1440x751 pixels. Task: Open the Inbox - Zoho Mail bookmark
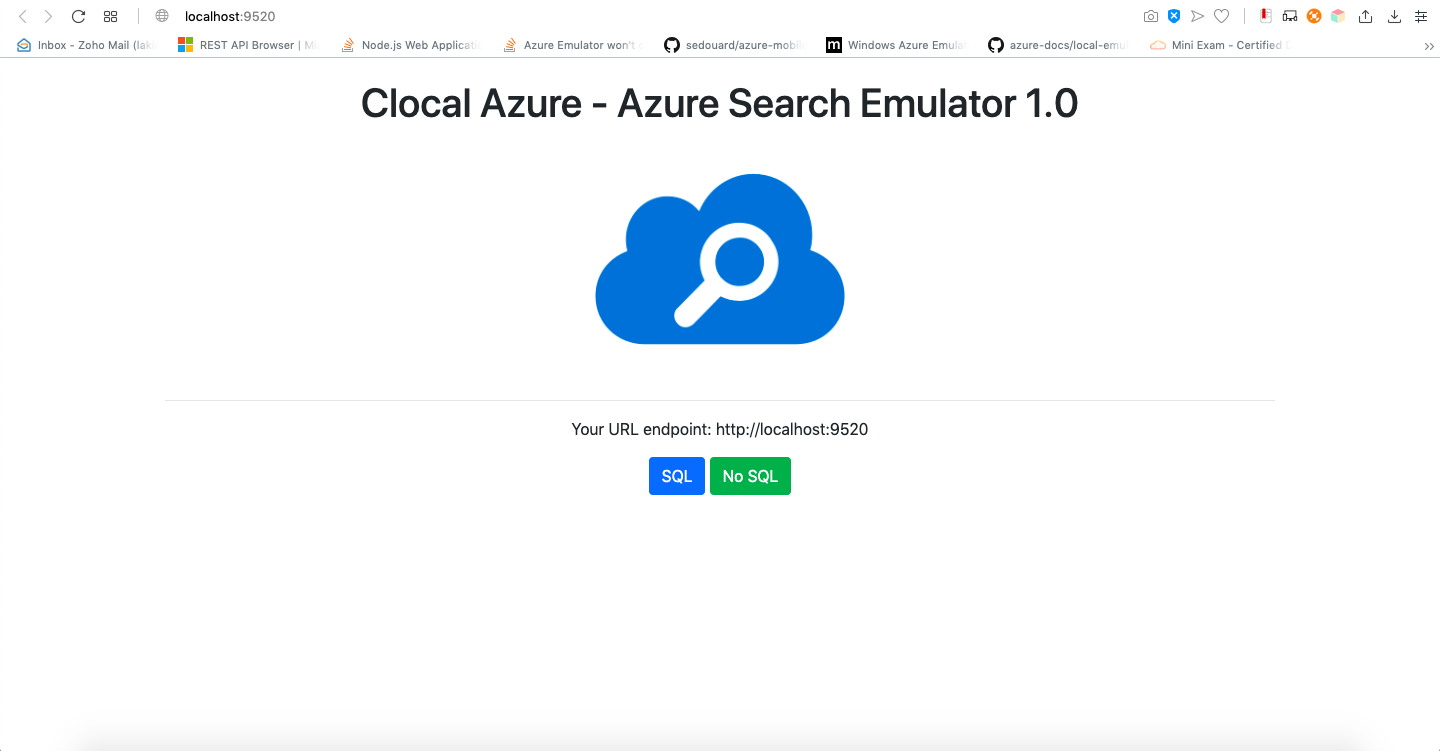86,45
